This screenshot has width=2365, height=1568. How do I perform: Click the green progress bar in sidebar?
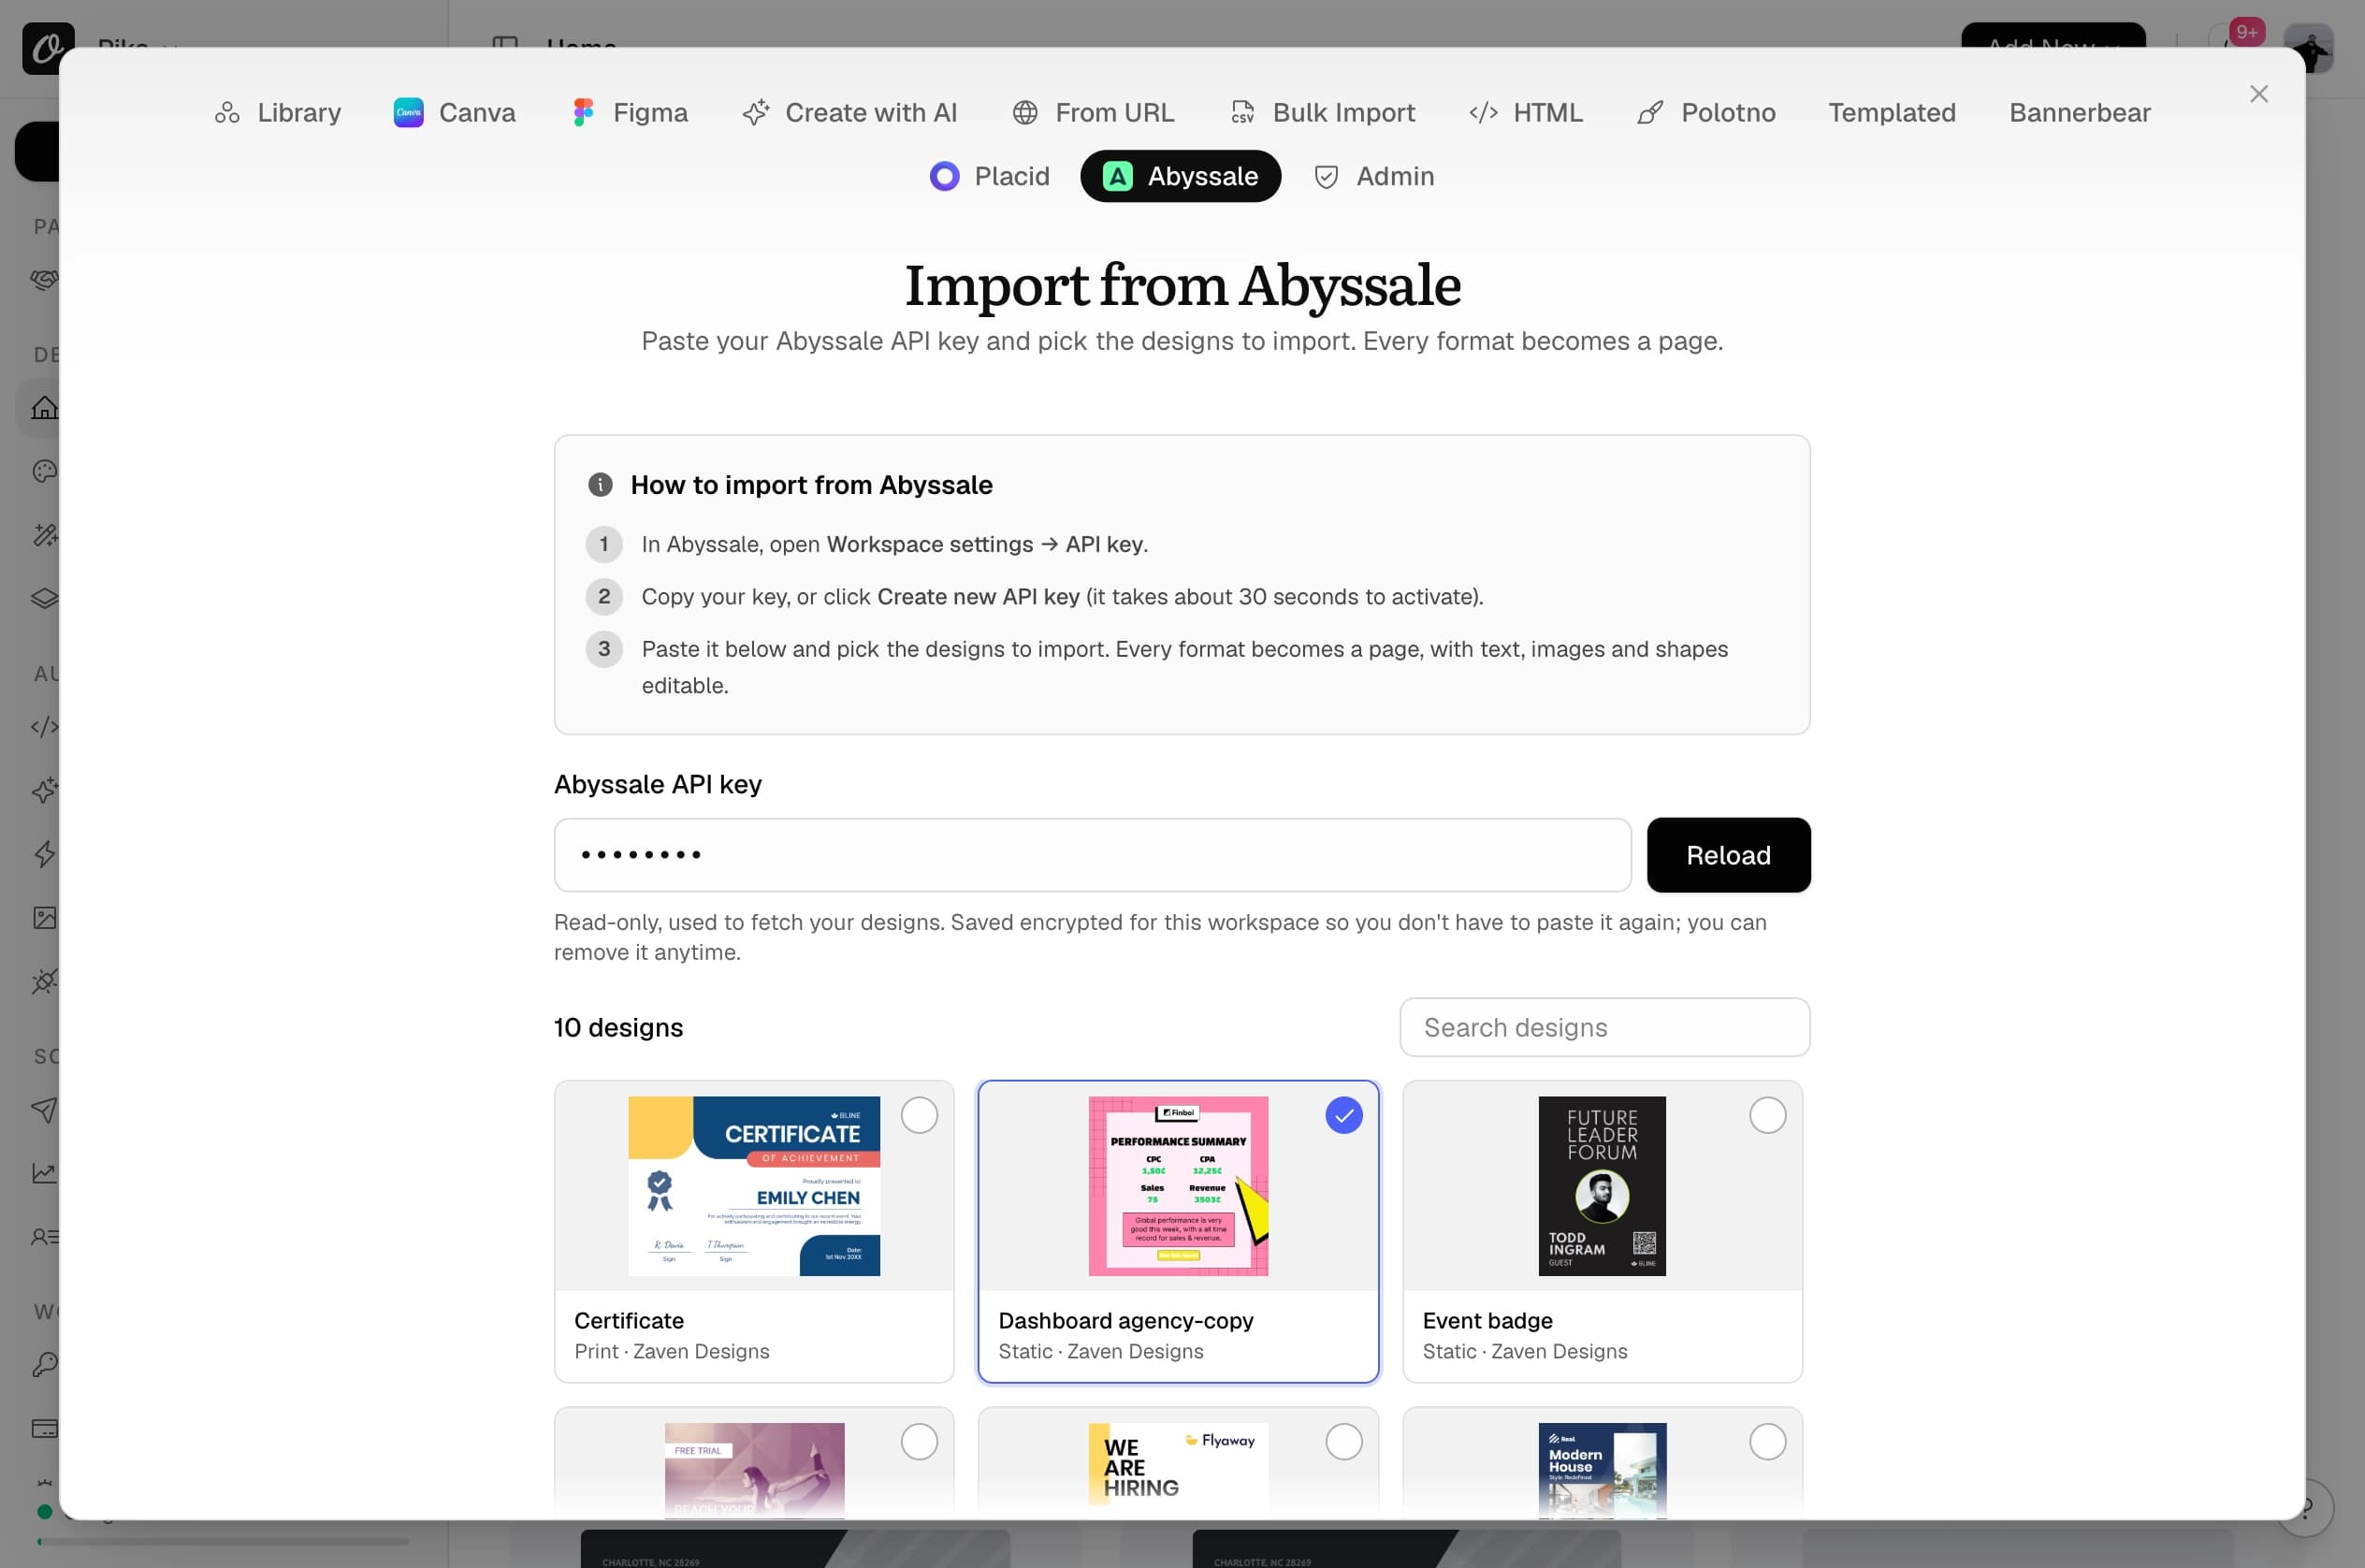(222, 1541)
